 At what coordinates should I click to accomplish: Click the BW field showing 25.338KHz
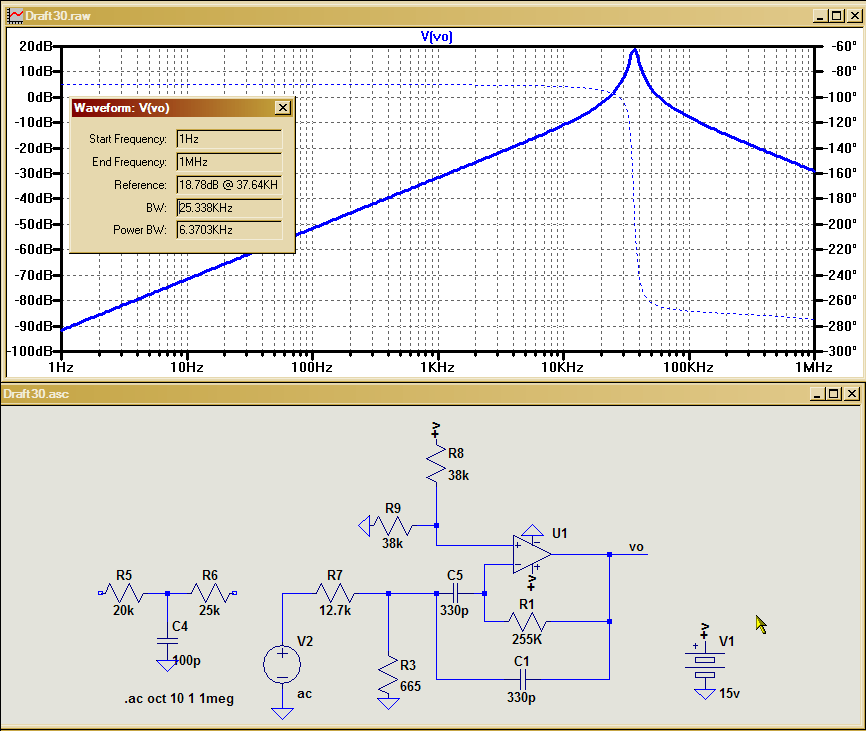click(x=229, y=208)
